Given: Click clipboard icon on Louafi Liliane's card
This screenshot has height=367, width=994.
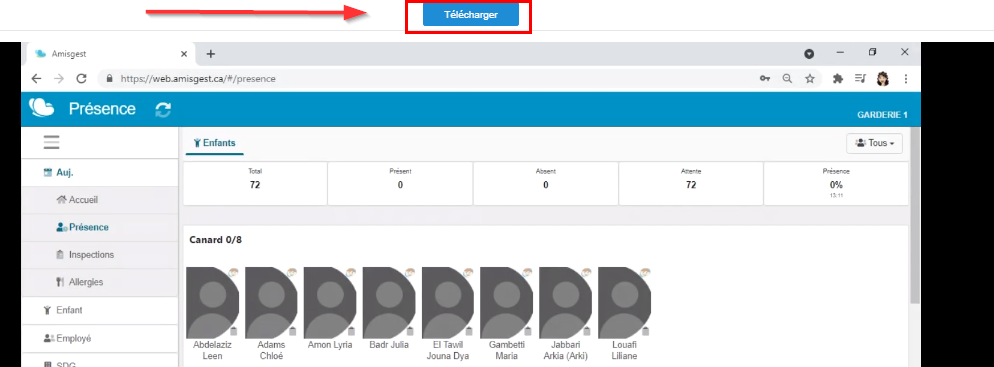Looking at the screenshot, I should click(x=645, y=331).
